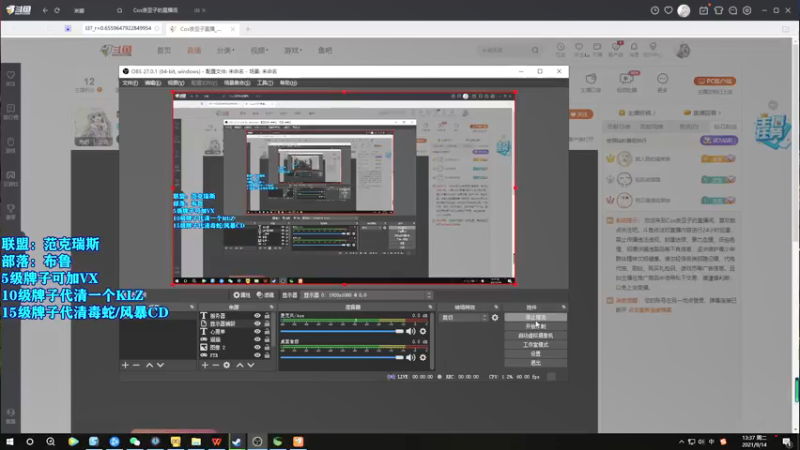This screenshot has width=800, height=450.
Task: Add a new source with the plus icon
Action: tap(205, 365)
